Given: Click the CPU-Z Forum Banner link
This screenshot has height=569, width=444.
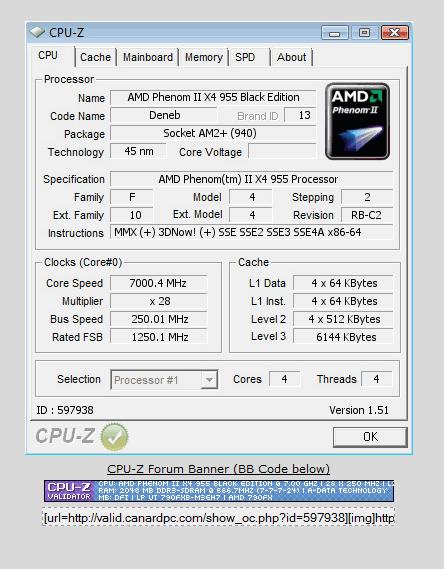Looking at the screenshot, I should [218, 469].
